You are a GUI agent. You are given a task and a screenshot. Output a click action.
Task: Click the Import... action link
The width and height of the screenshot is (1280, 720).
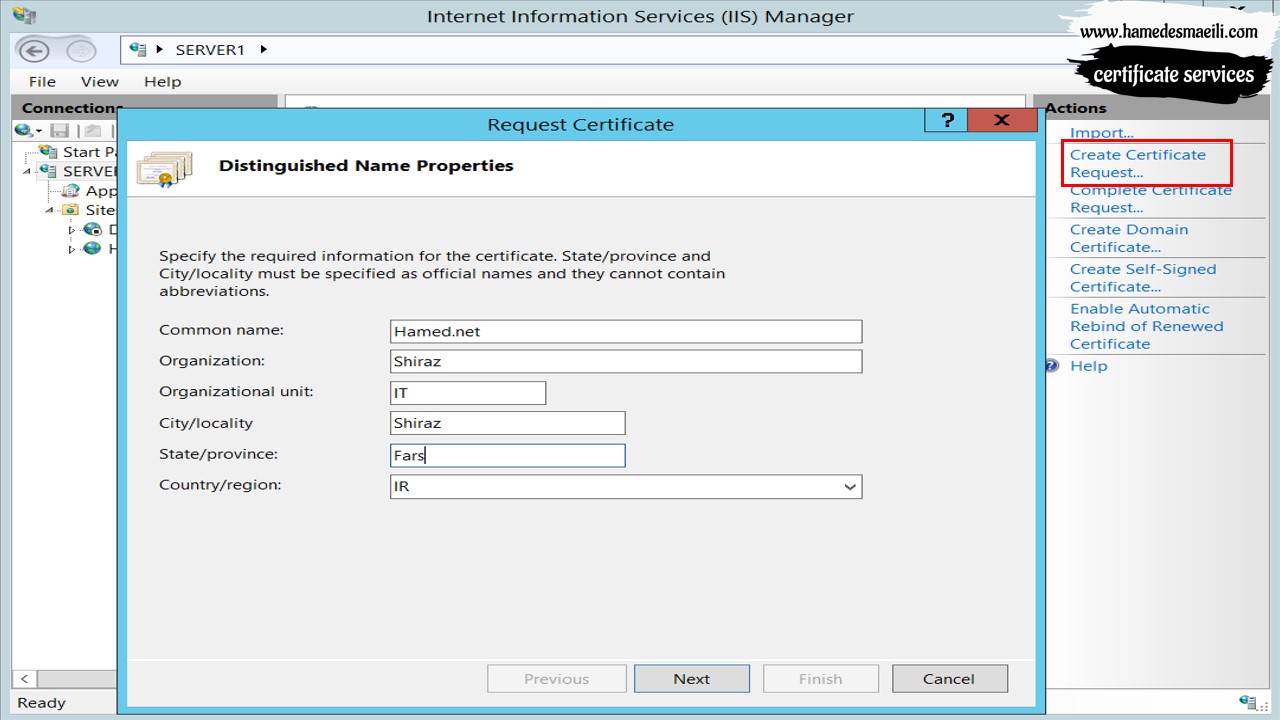[x=1102, y=133]
